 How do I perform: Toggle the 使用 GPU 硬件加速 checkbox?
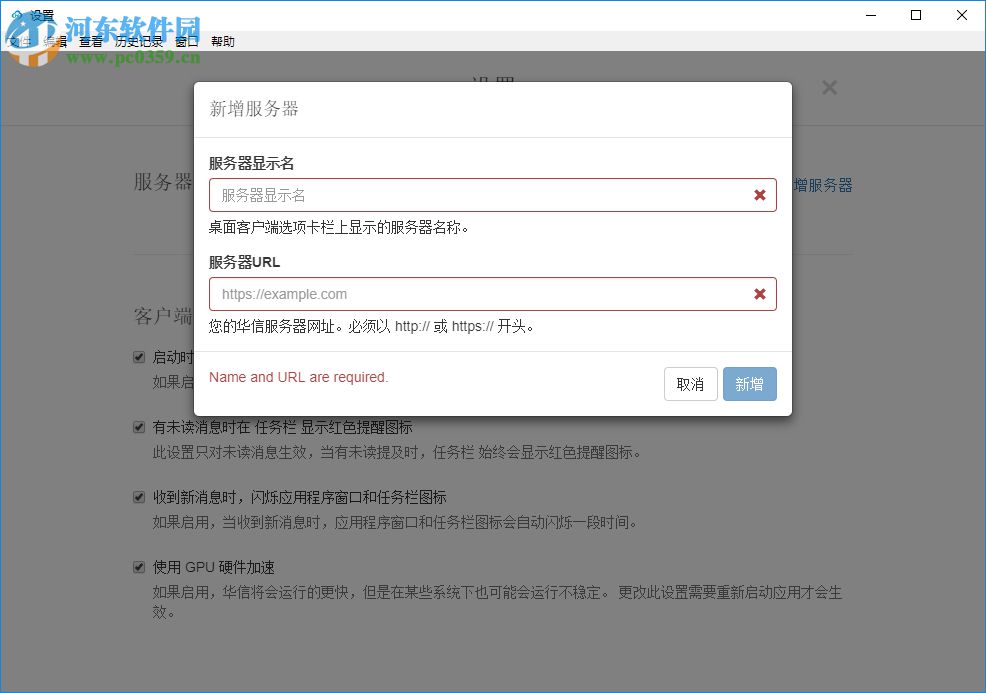138,567
